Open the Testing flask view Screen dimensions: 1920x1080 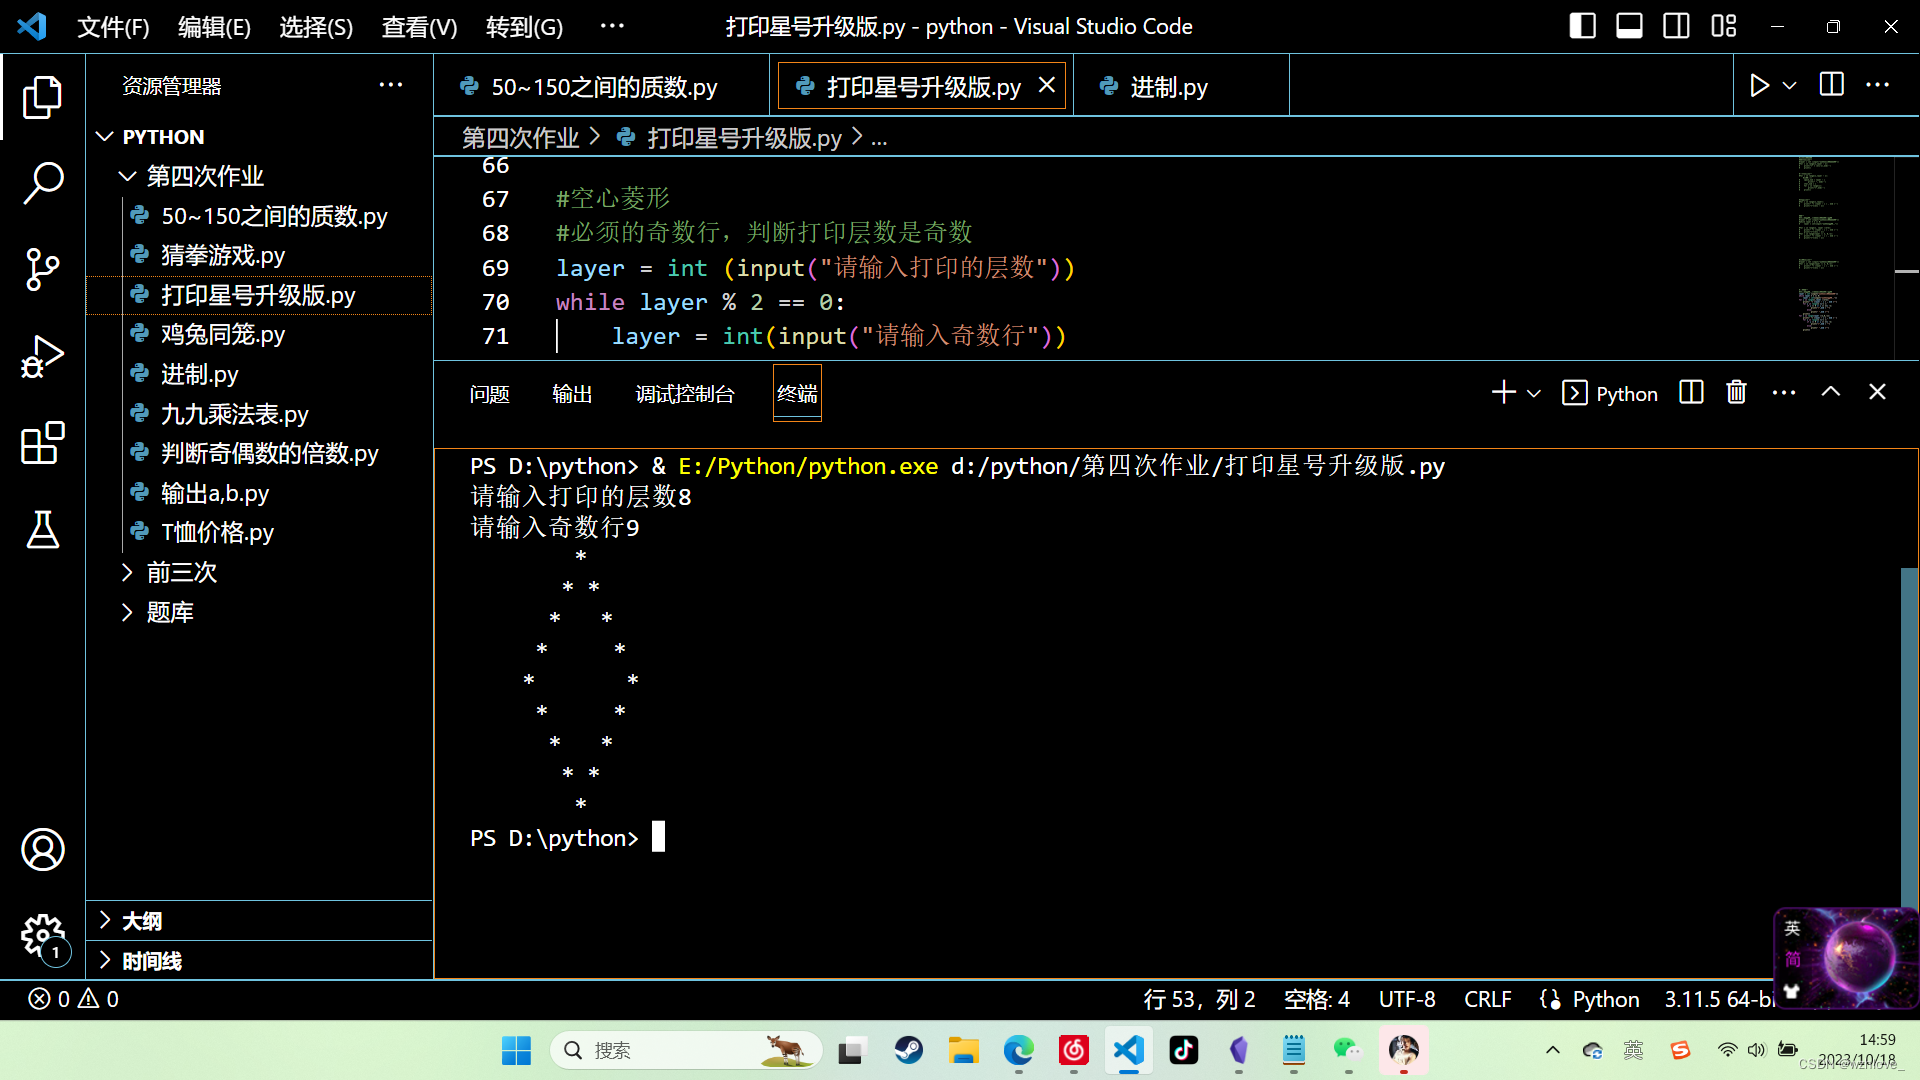coord(42,529)
